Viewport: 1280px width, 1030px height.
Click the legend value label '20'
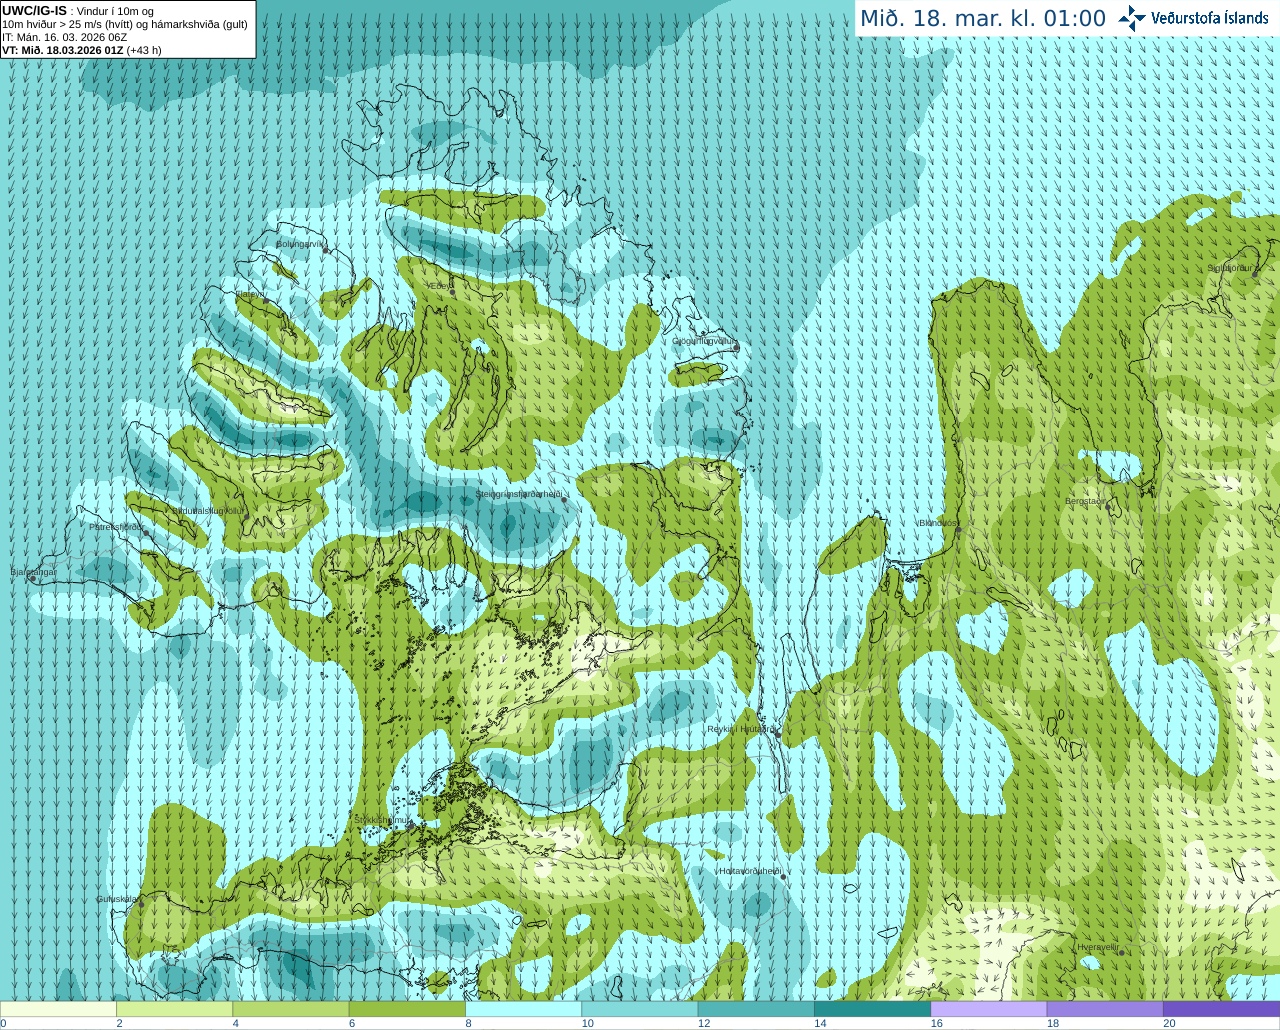1169,1023
